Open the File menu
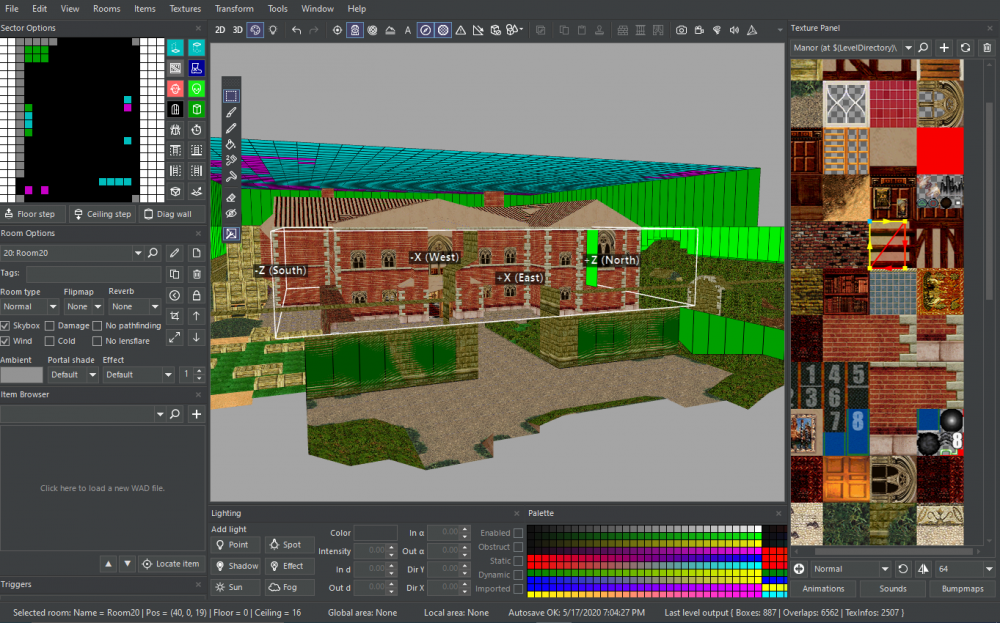Viewport: 1000px width, 623px height. coord(12,9)
